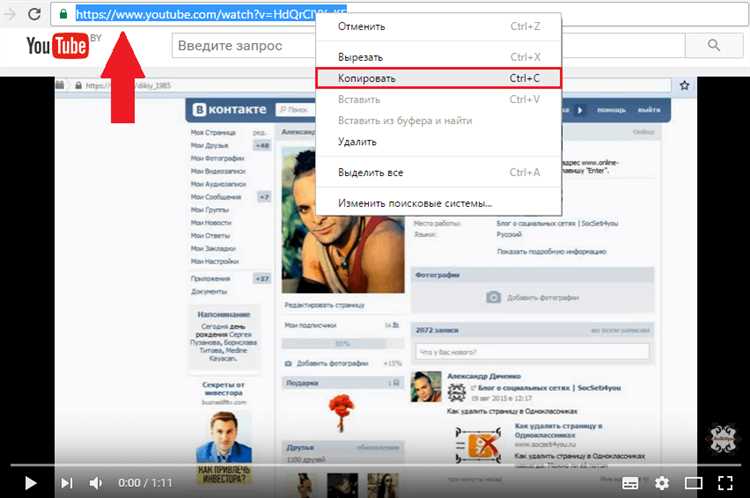Click the highlighted URL in address bar
The width and height of the screenshot is (750, 498).
(190, 15)
